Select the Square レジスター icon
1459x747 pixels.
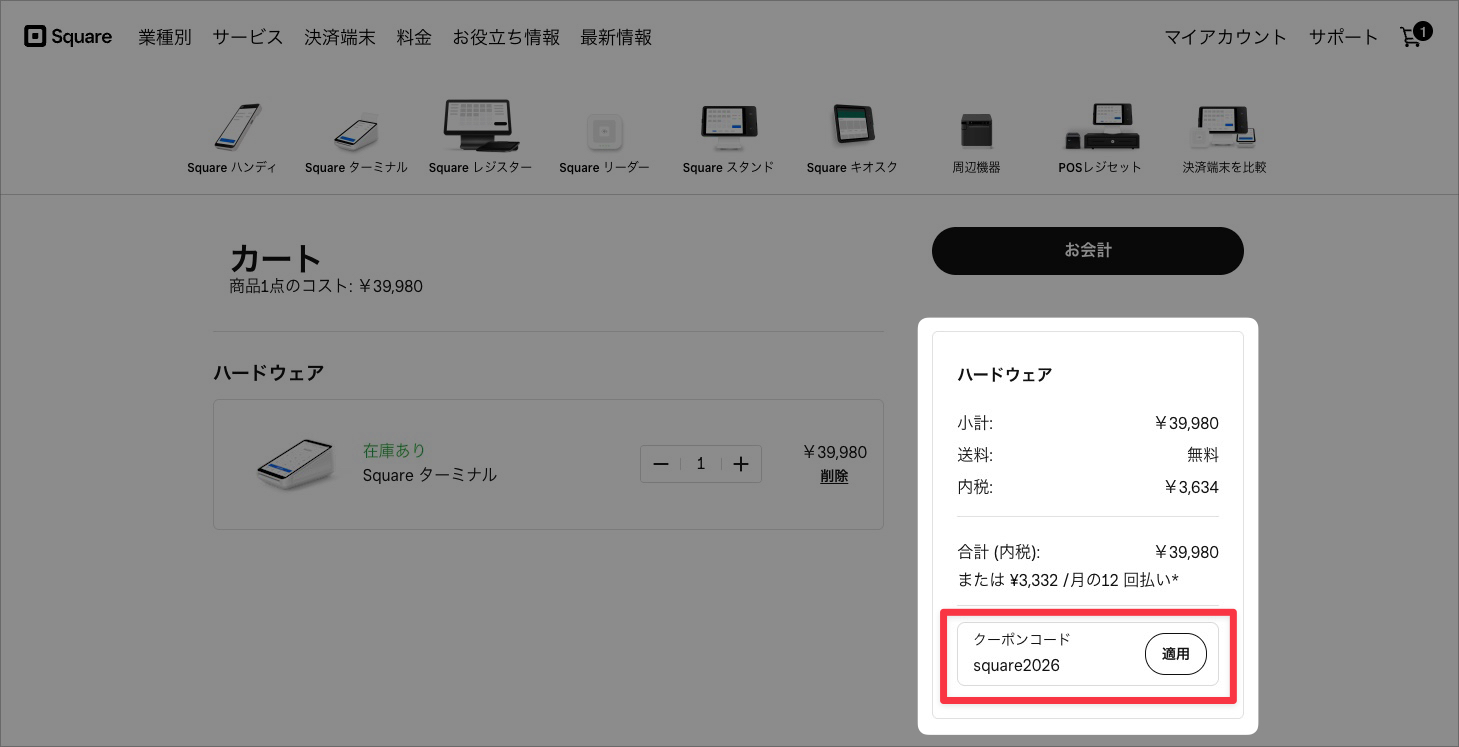(480, 123)
